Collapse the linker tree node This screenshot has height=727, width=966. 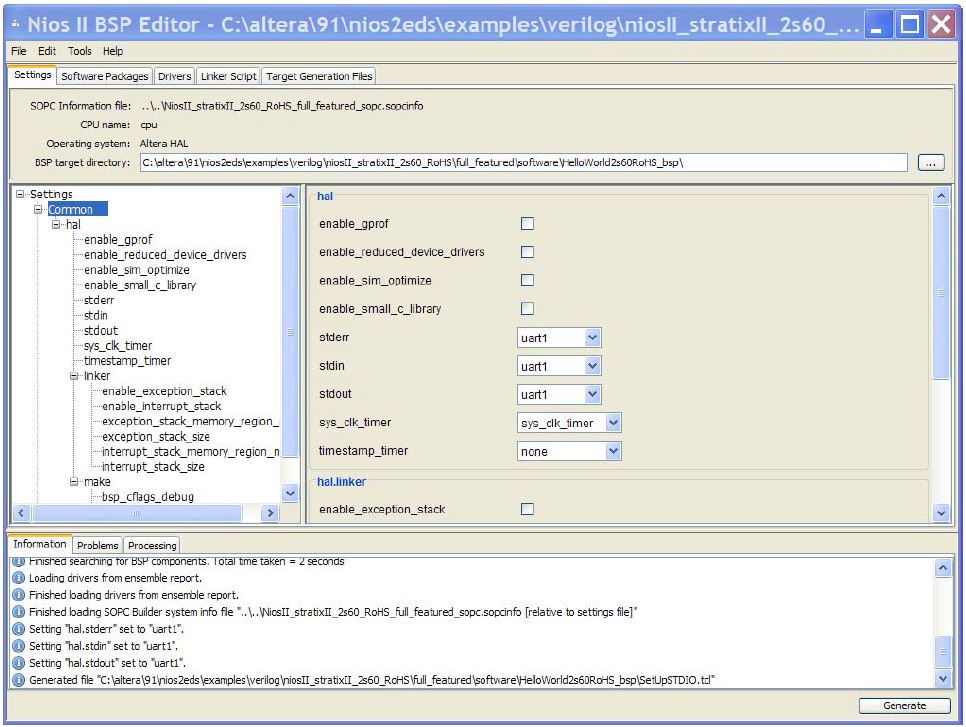(74, 376)
